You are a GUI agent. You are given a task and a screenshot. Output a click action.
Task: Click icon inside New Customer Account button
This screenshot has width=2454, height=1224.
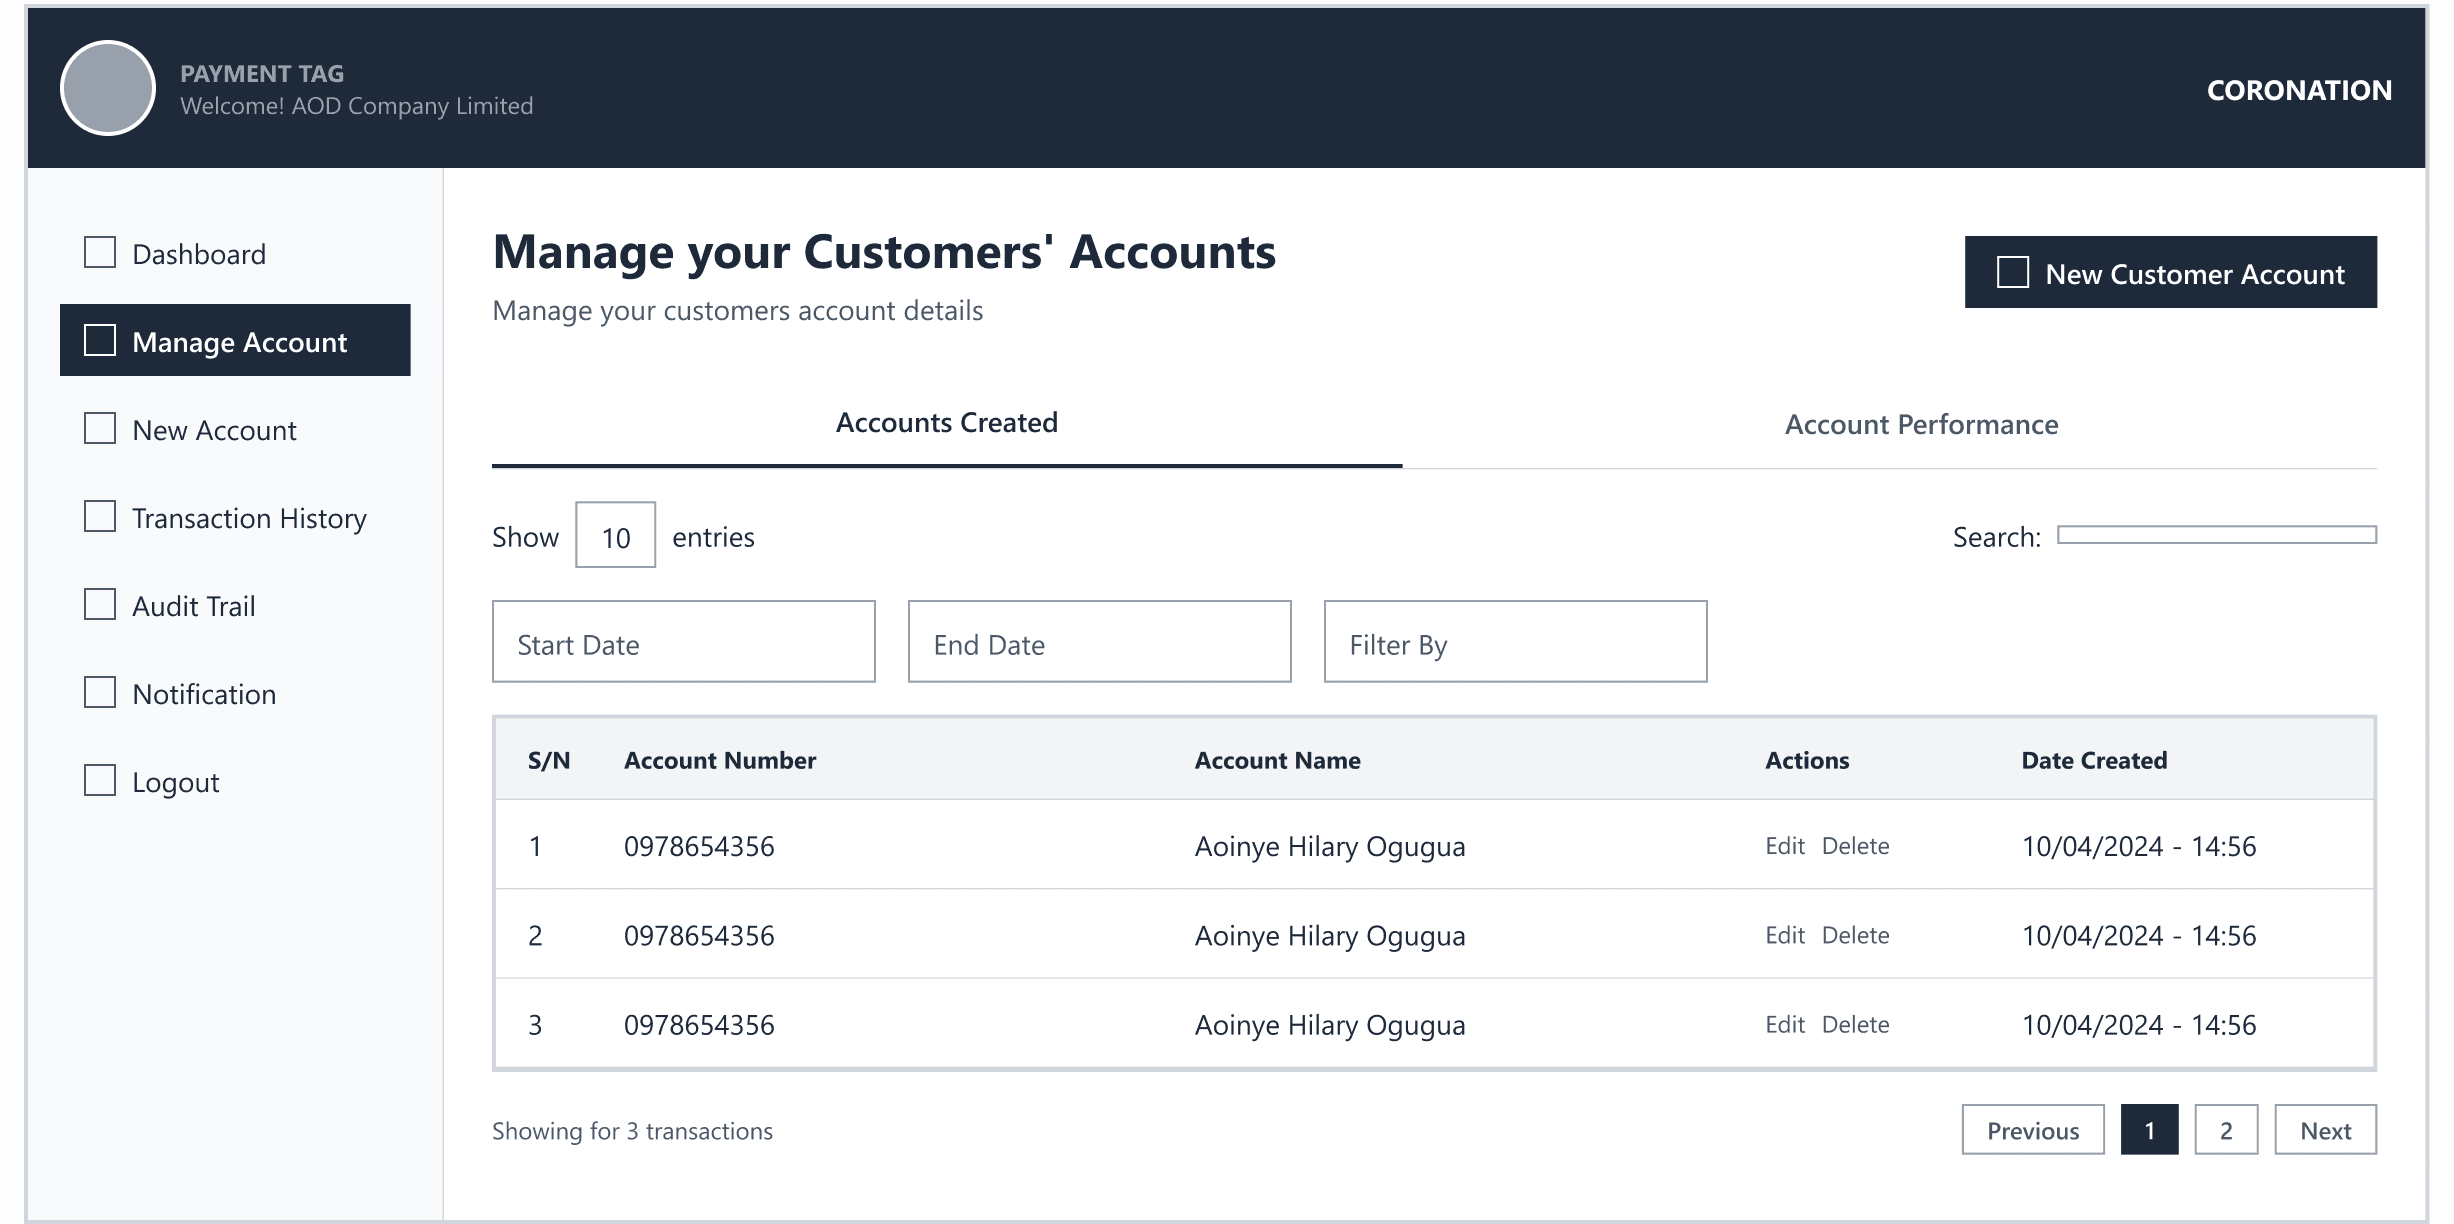click(2012, 272)
